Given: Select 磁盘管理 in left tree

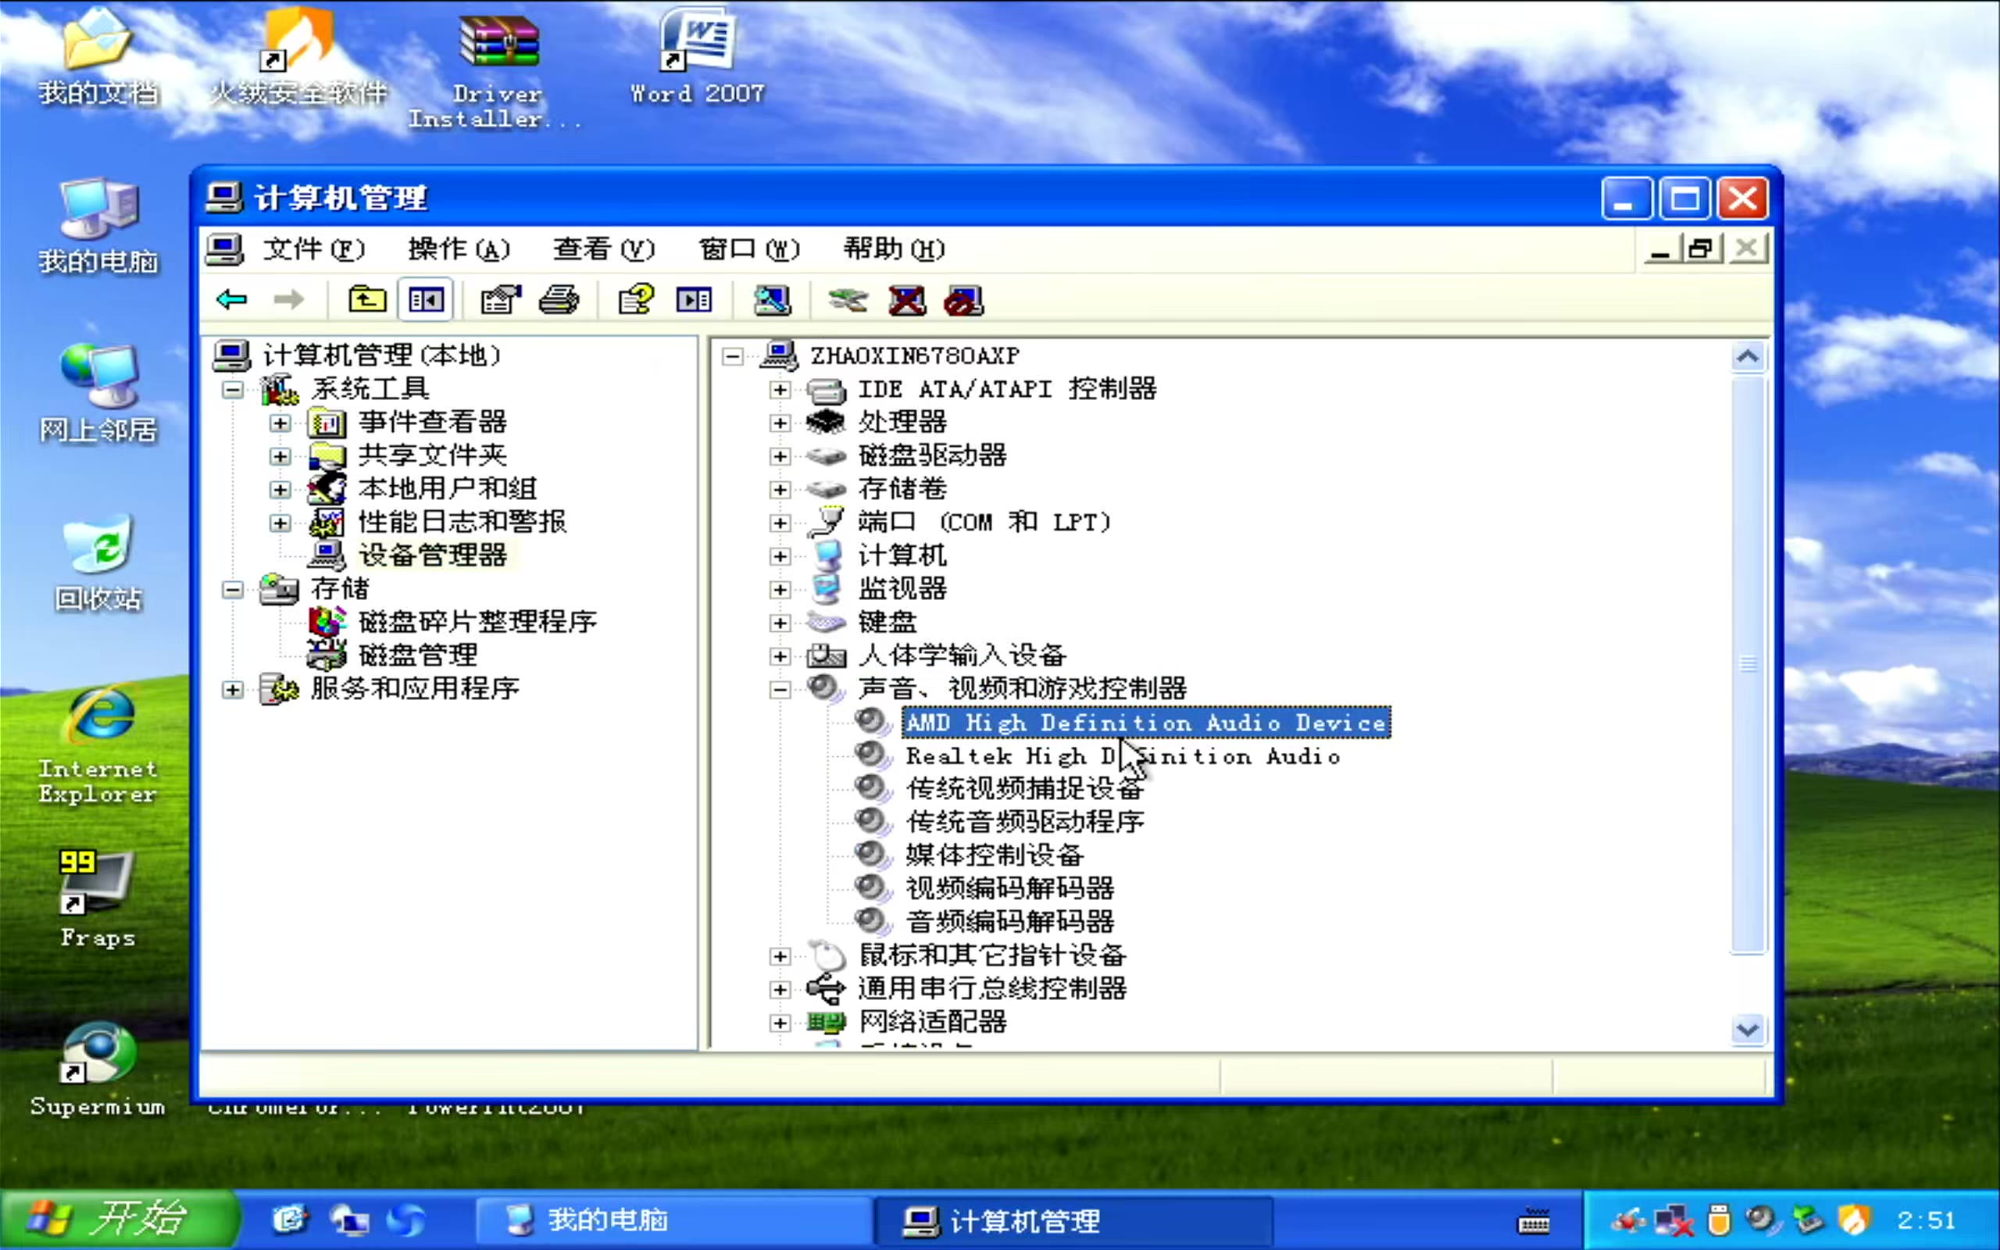Looking at the screenshot, I should [418, 656].
